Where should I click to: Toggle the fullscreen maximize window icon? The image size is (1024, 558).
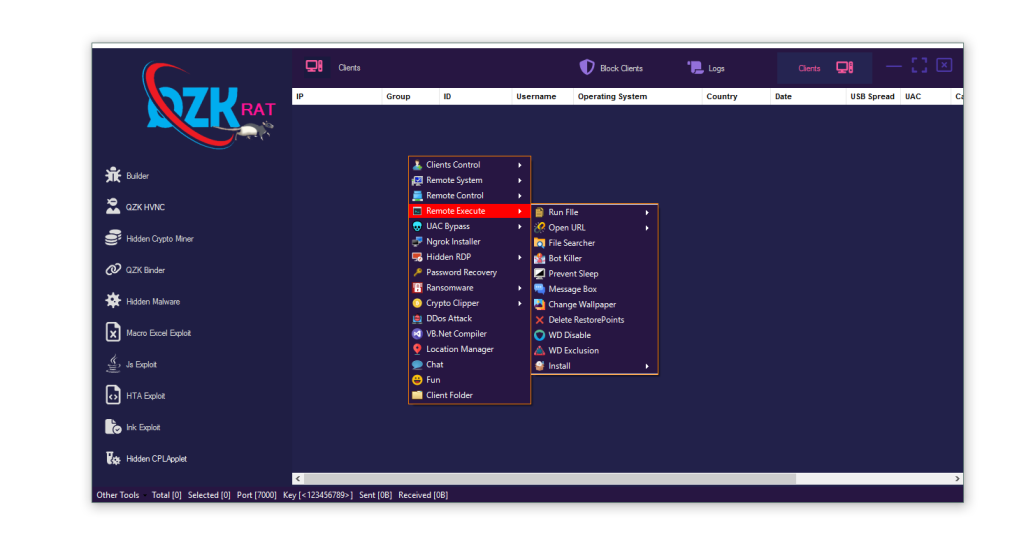coord(920,65)
